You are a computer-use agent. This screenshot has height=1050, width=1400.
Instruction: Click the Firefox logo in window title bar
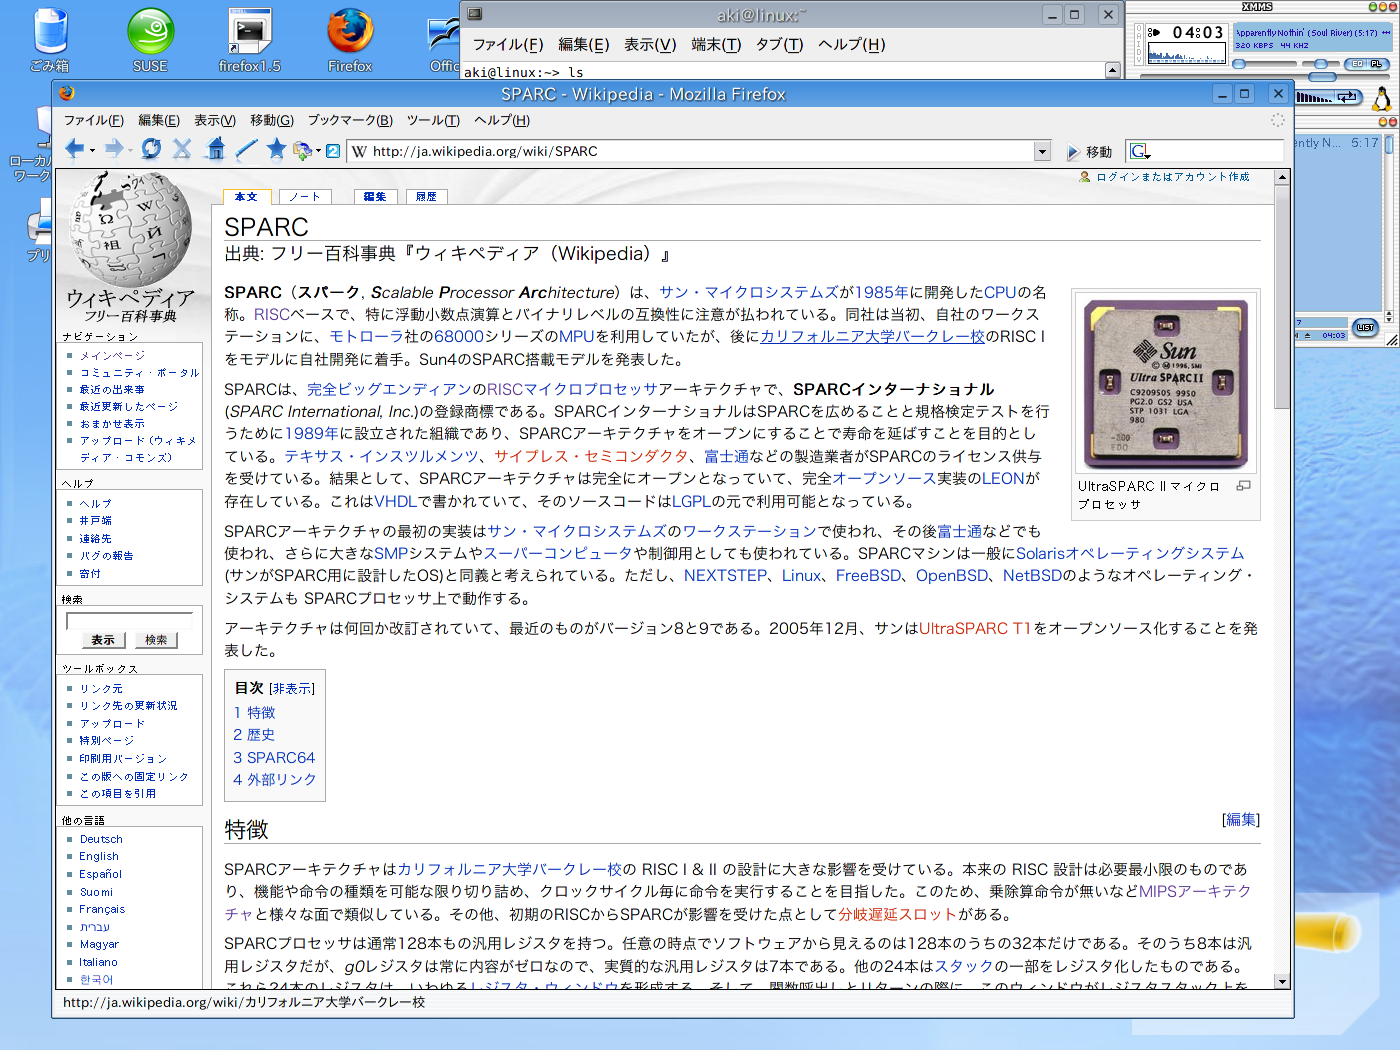(x=67, y=93)
